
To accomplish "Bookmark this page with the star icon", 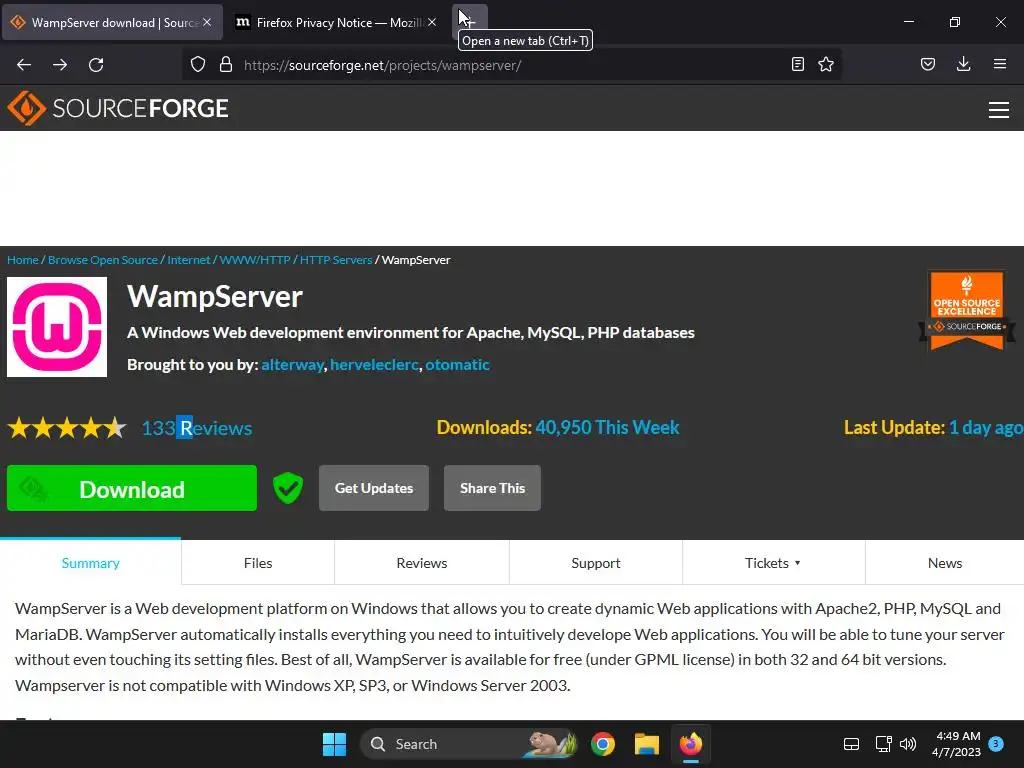I will [826, 65].
